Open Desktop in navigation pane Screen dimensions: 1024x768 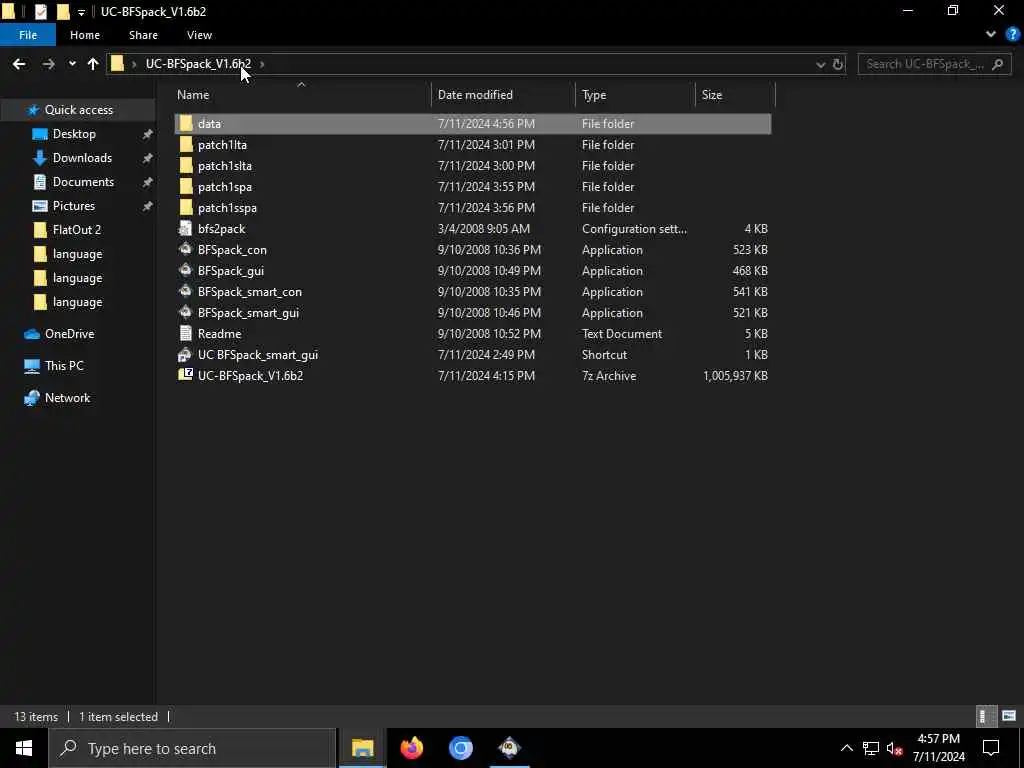pyautogui.click(x=74, y=134)
